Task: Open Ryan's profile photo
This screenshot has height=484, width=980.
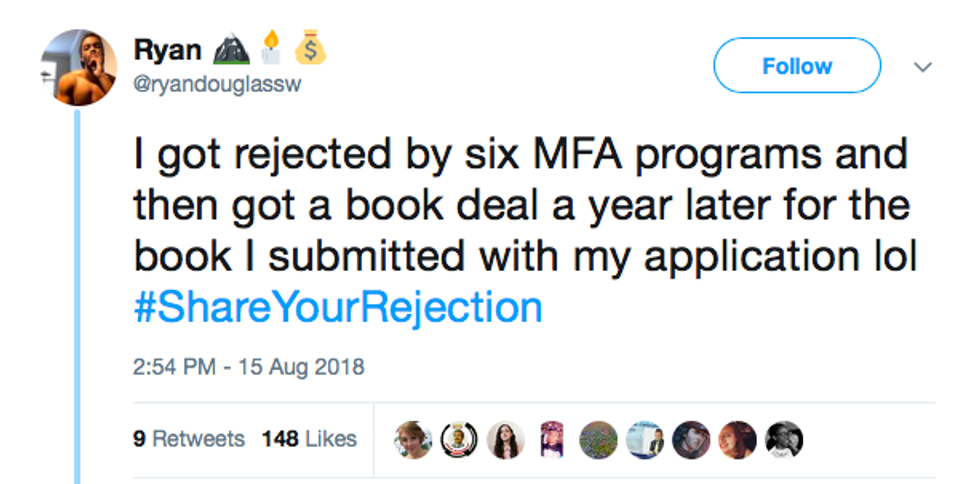Action: 78,68
